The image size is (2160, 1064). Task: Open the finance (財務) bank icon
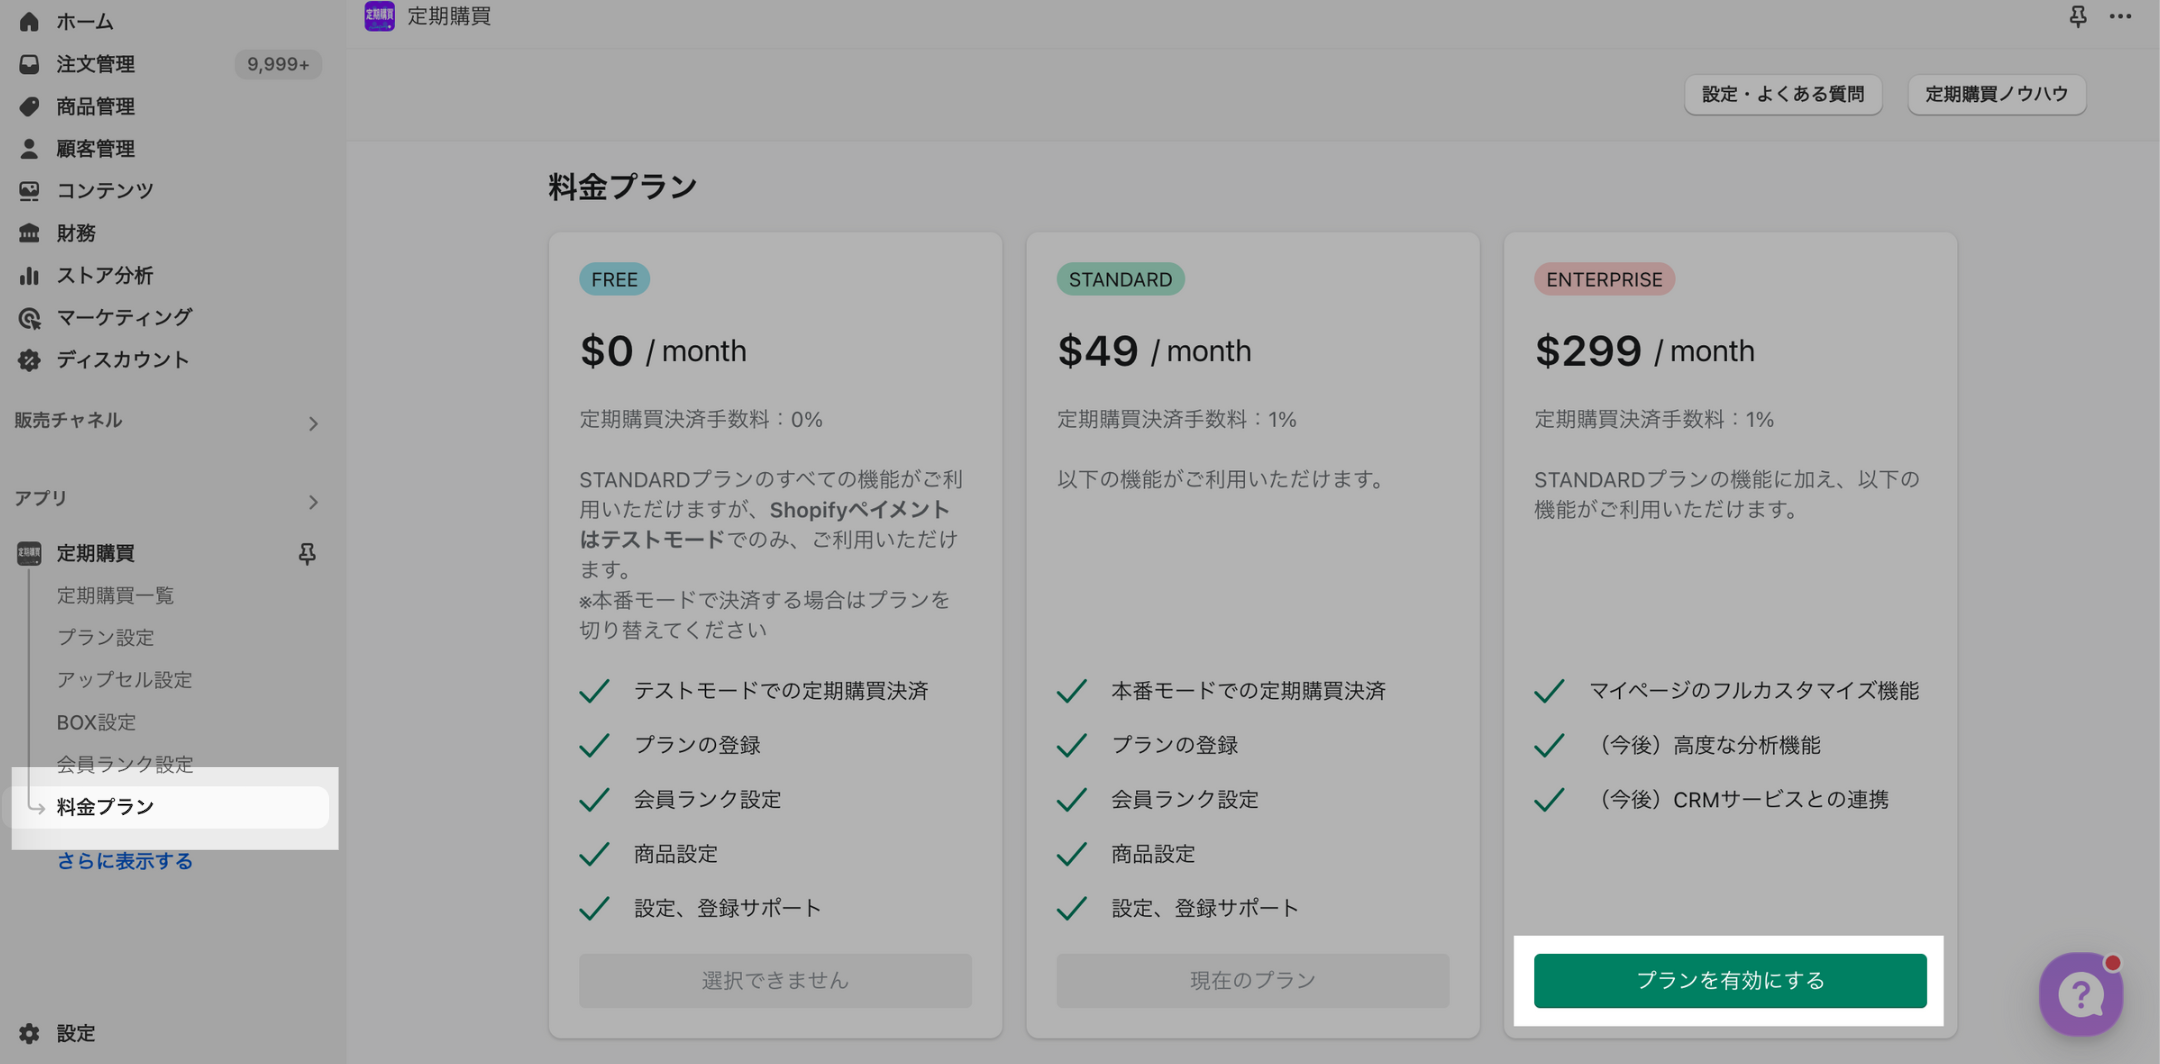29,233
